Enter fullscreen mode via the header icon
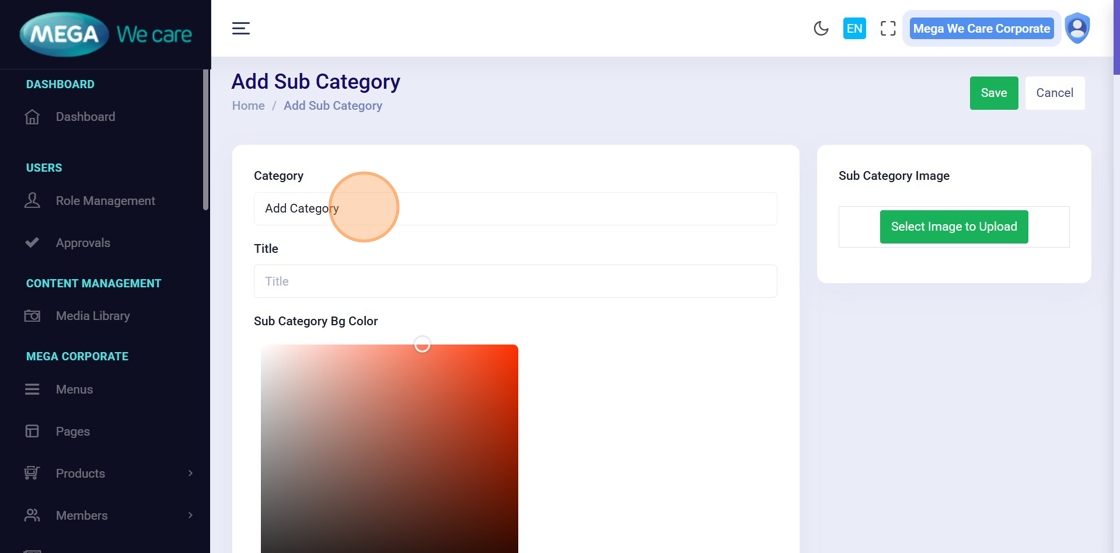The image size is (1120, 553). click(x=888, y=28)
